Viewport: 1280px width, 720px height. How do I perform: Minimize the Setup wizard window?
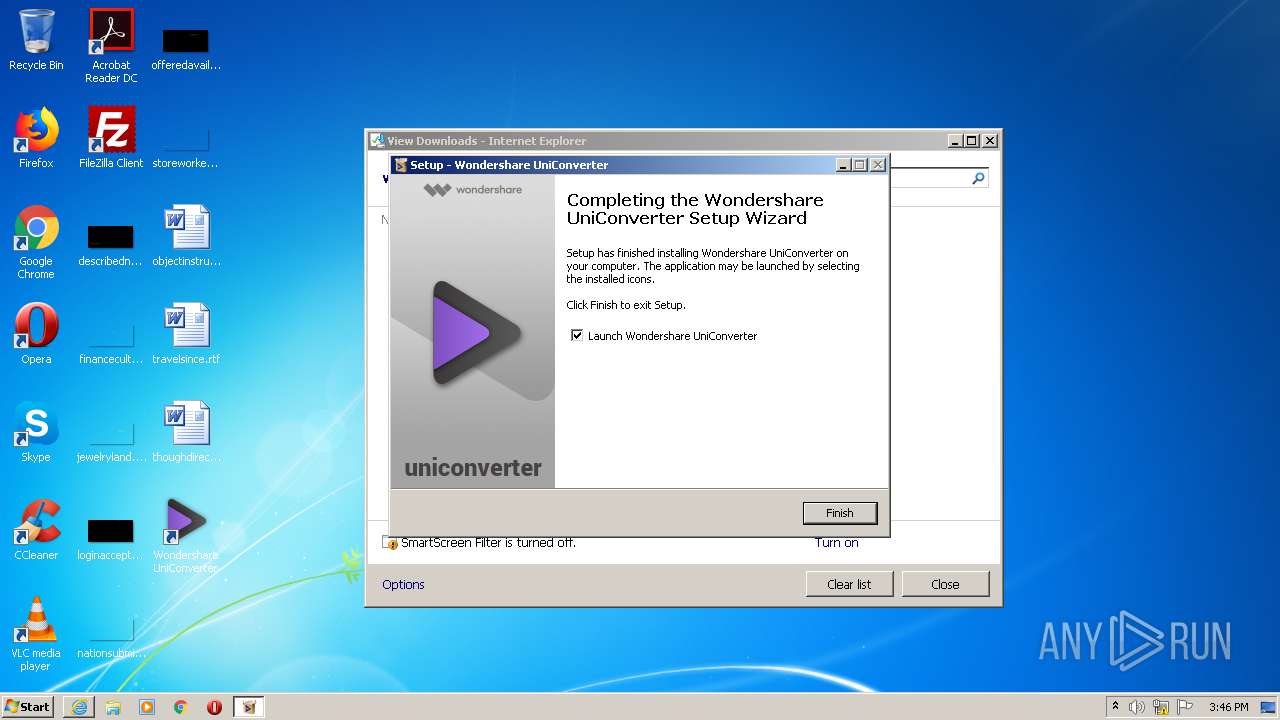[843, 165]
